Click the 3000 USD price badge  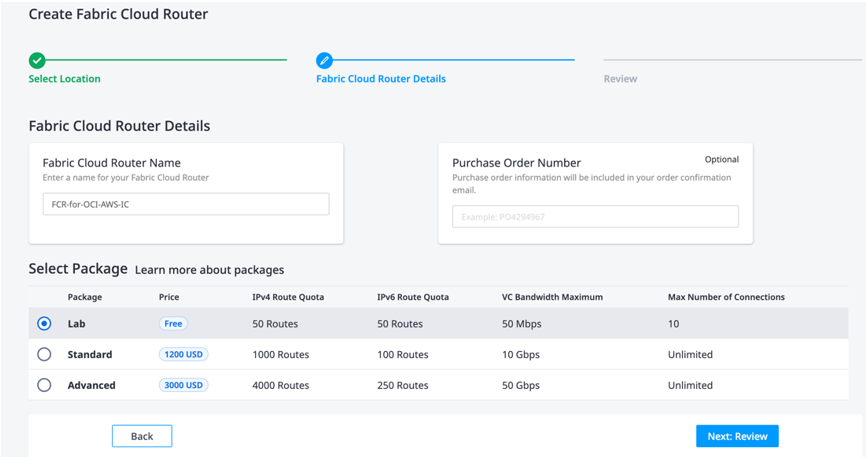tap(183, 385)
